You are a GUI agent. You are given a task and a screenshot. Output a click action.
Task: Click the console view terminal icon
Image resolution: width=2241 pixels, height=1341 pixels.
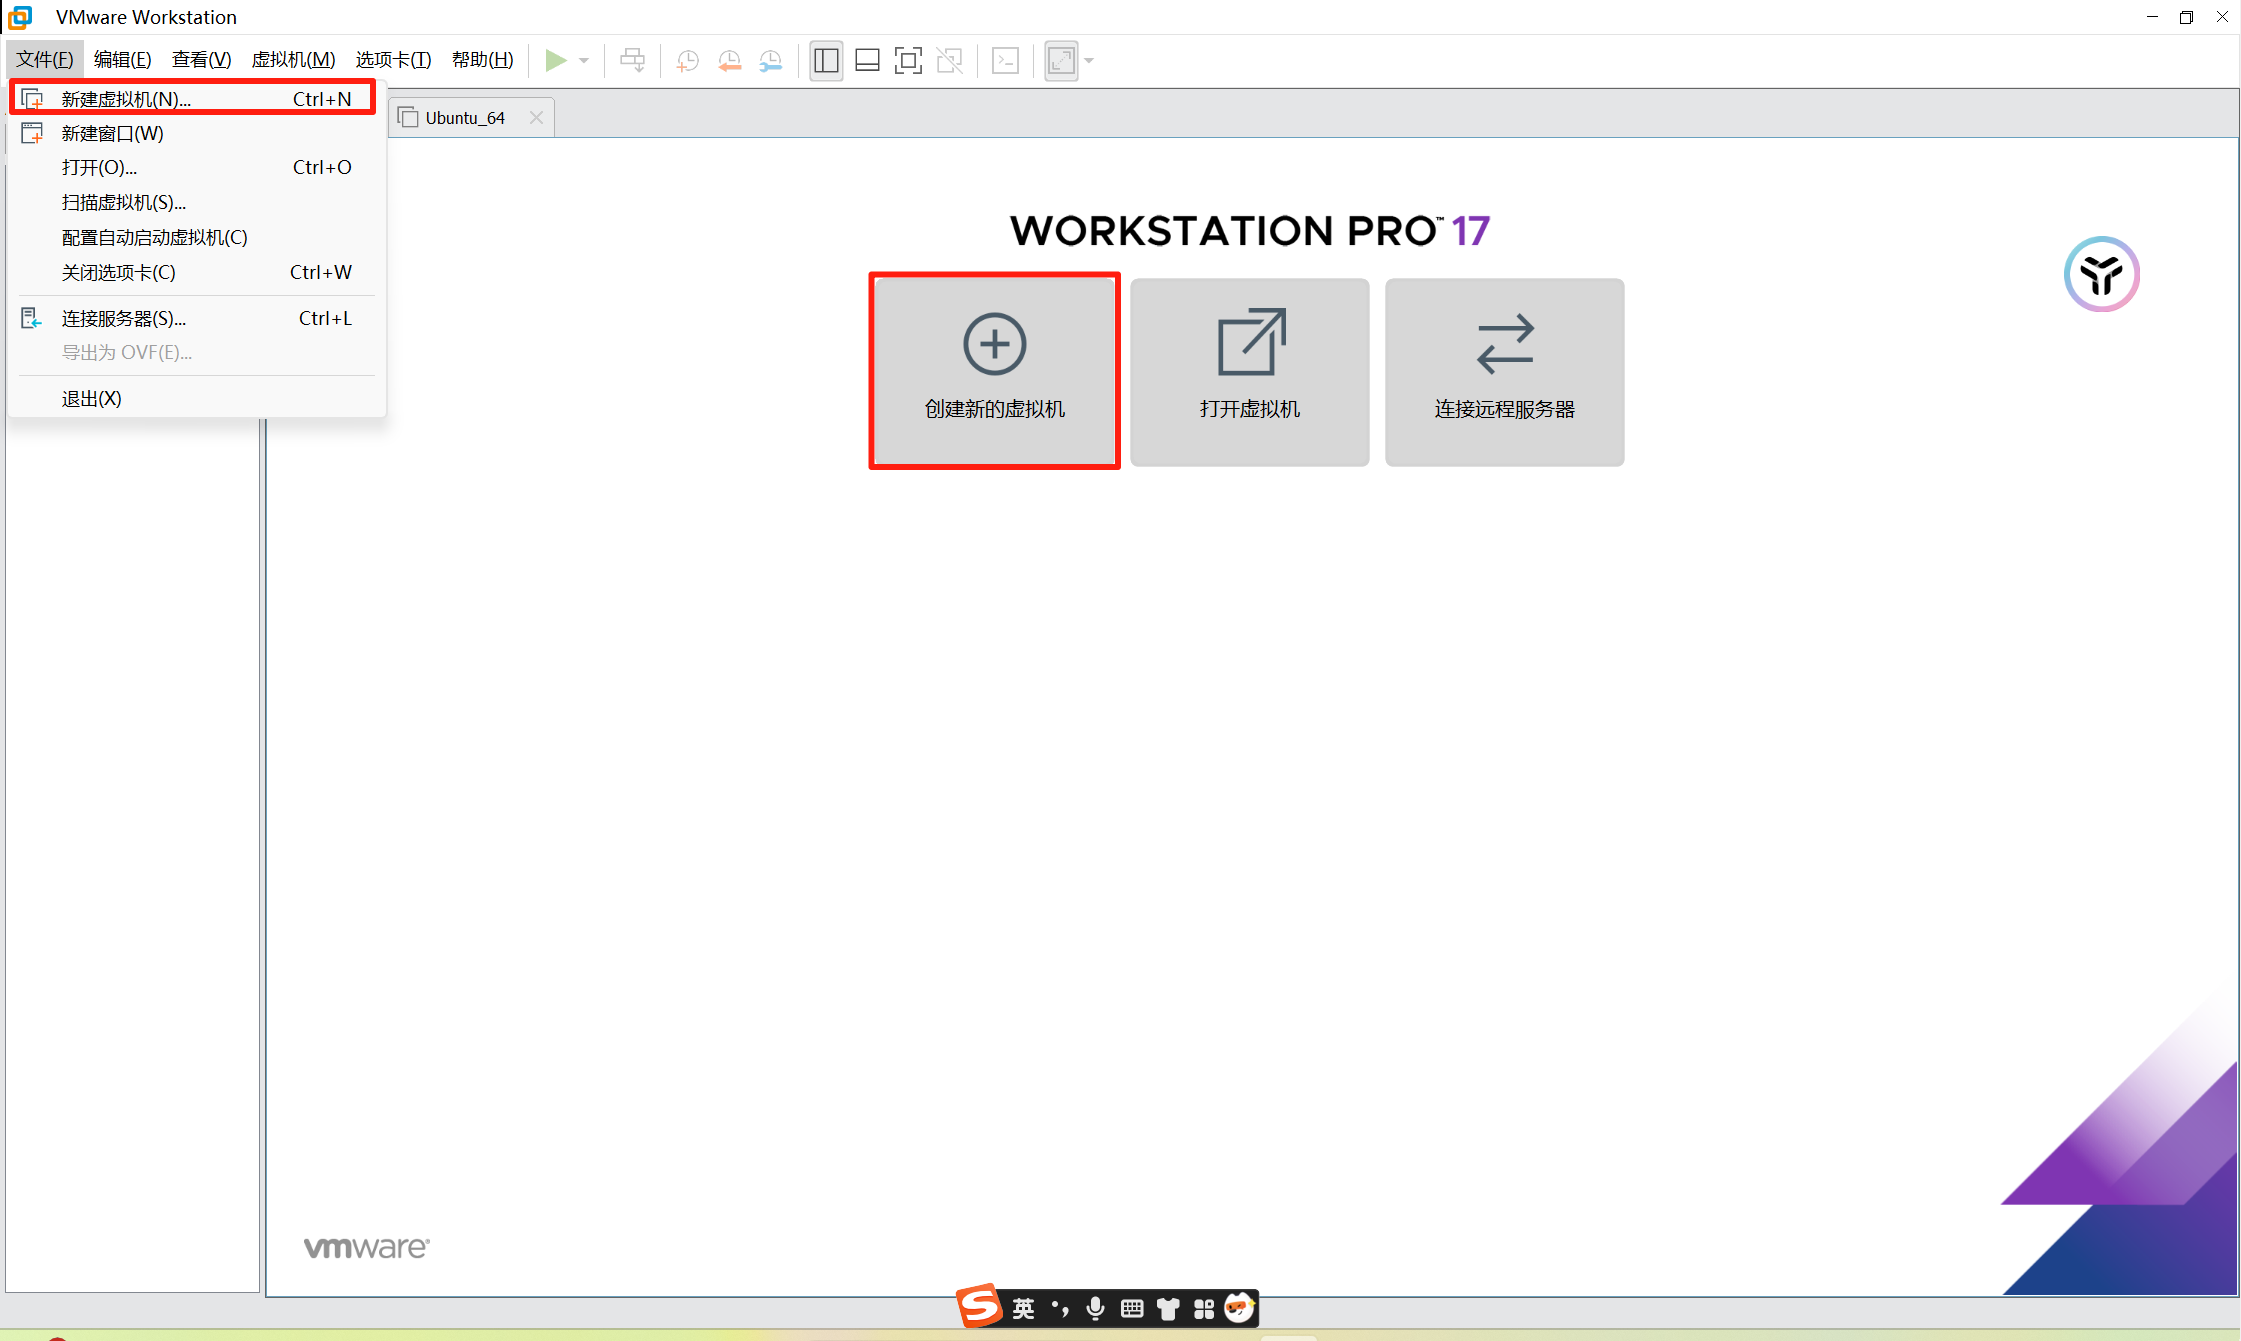pos(1005,61)
